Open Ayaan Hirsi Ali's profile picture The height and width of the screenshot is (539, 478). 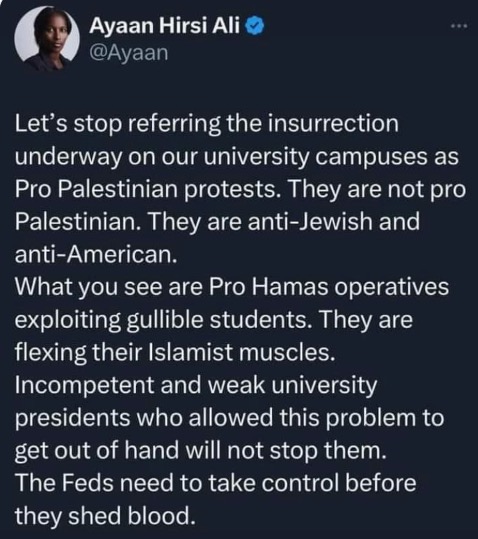point(47,38)
